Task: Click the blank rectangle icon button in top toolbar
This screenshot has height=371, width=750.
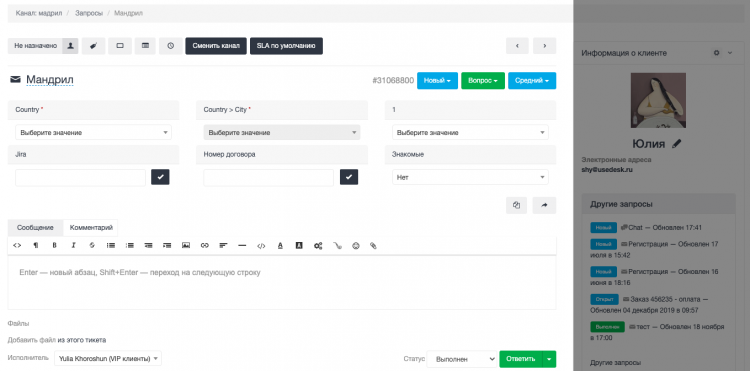Action: 120,46
